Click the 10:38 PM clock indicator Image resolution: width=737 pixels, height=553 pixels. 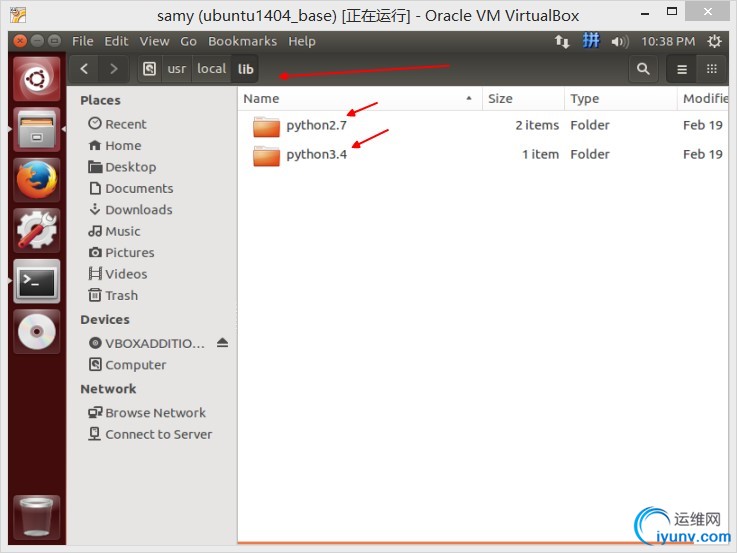(668, 41)
